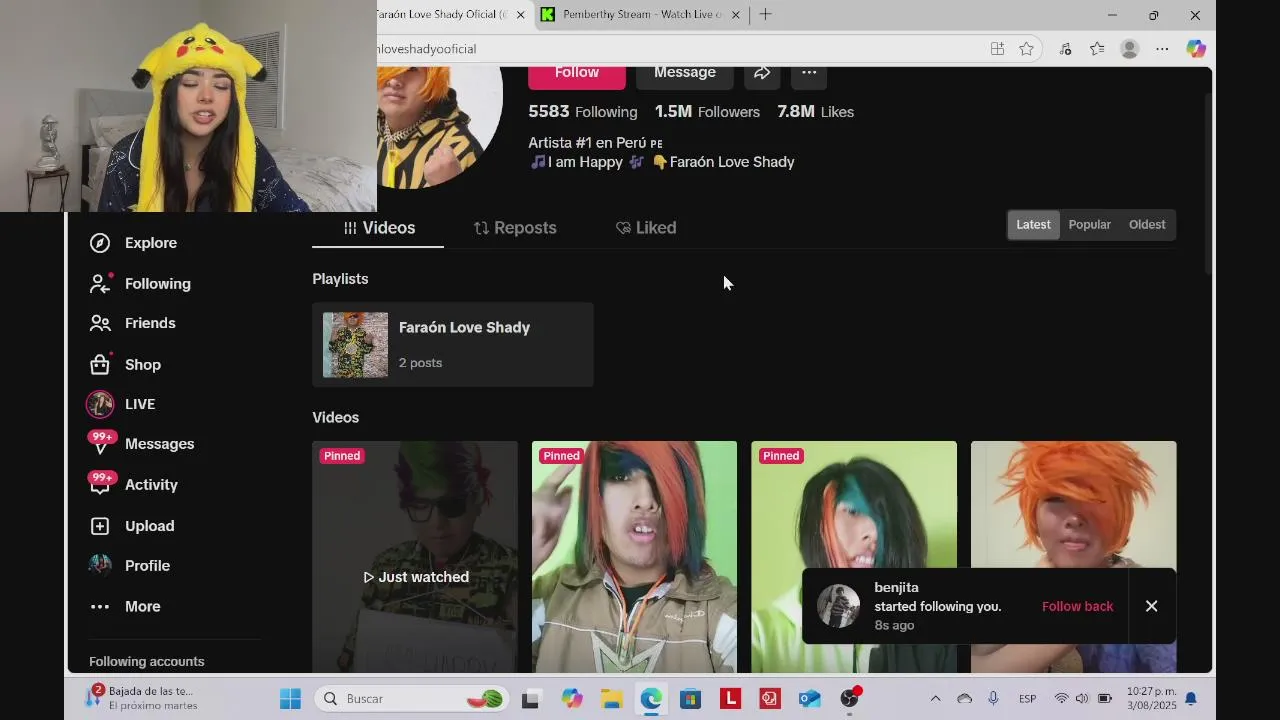Image resolution: width=1280 pixels, height=720 pixels.
Task: Close the Faraón Love Shady tab
Action: pyautogui.click(x=520, y=15)
